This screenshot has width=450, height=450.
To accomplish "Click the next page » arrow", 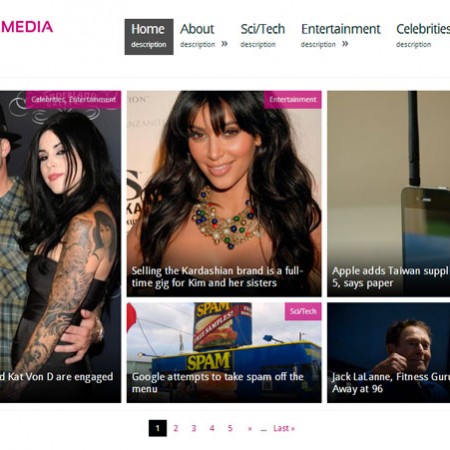I will pyautogui.click(x=250, y=428).
